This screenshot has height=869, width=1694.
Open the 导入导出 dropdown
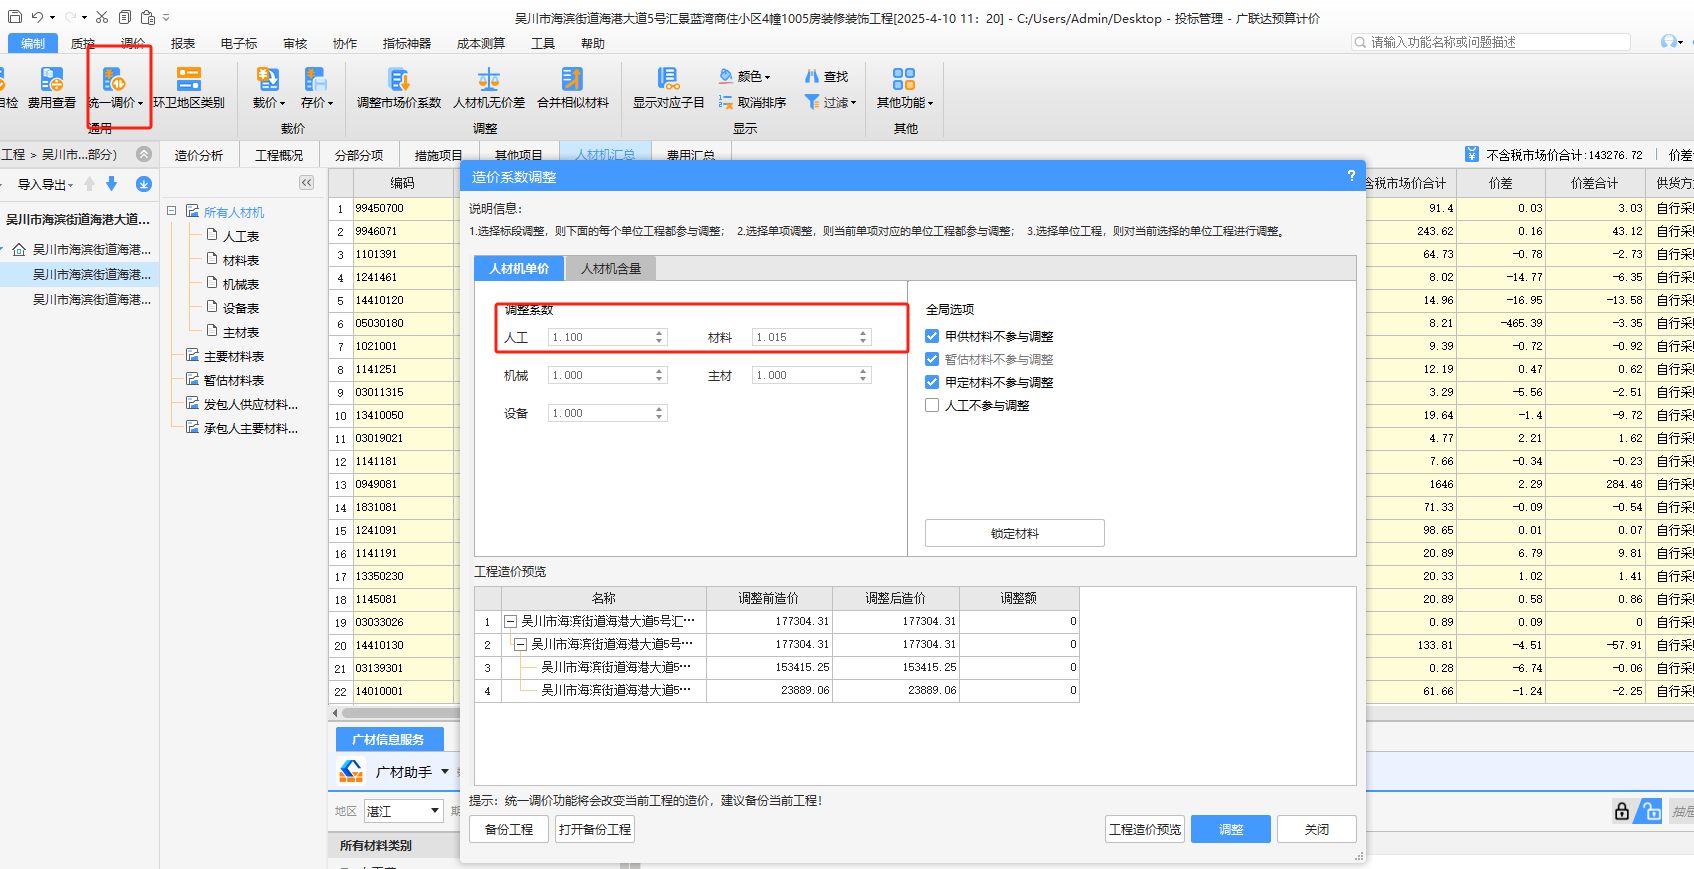45,184
